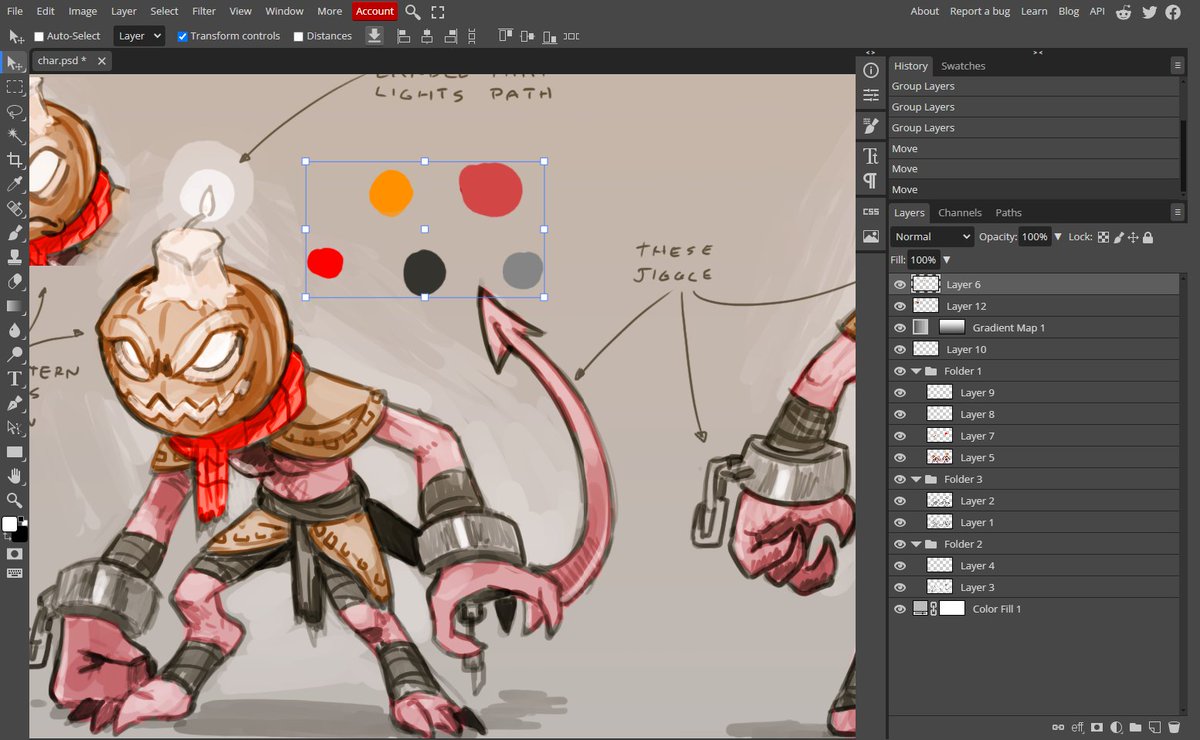Collapse Folder 3 group
The height and width of the screenshot is (740, 1200).
[917, 479]
